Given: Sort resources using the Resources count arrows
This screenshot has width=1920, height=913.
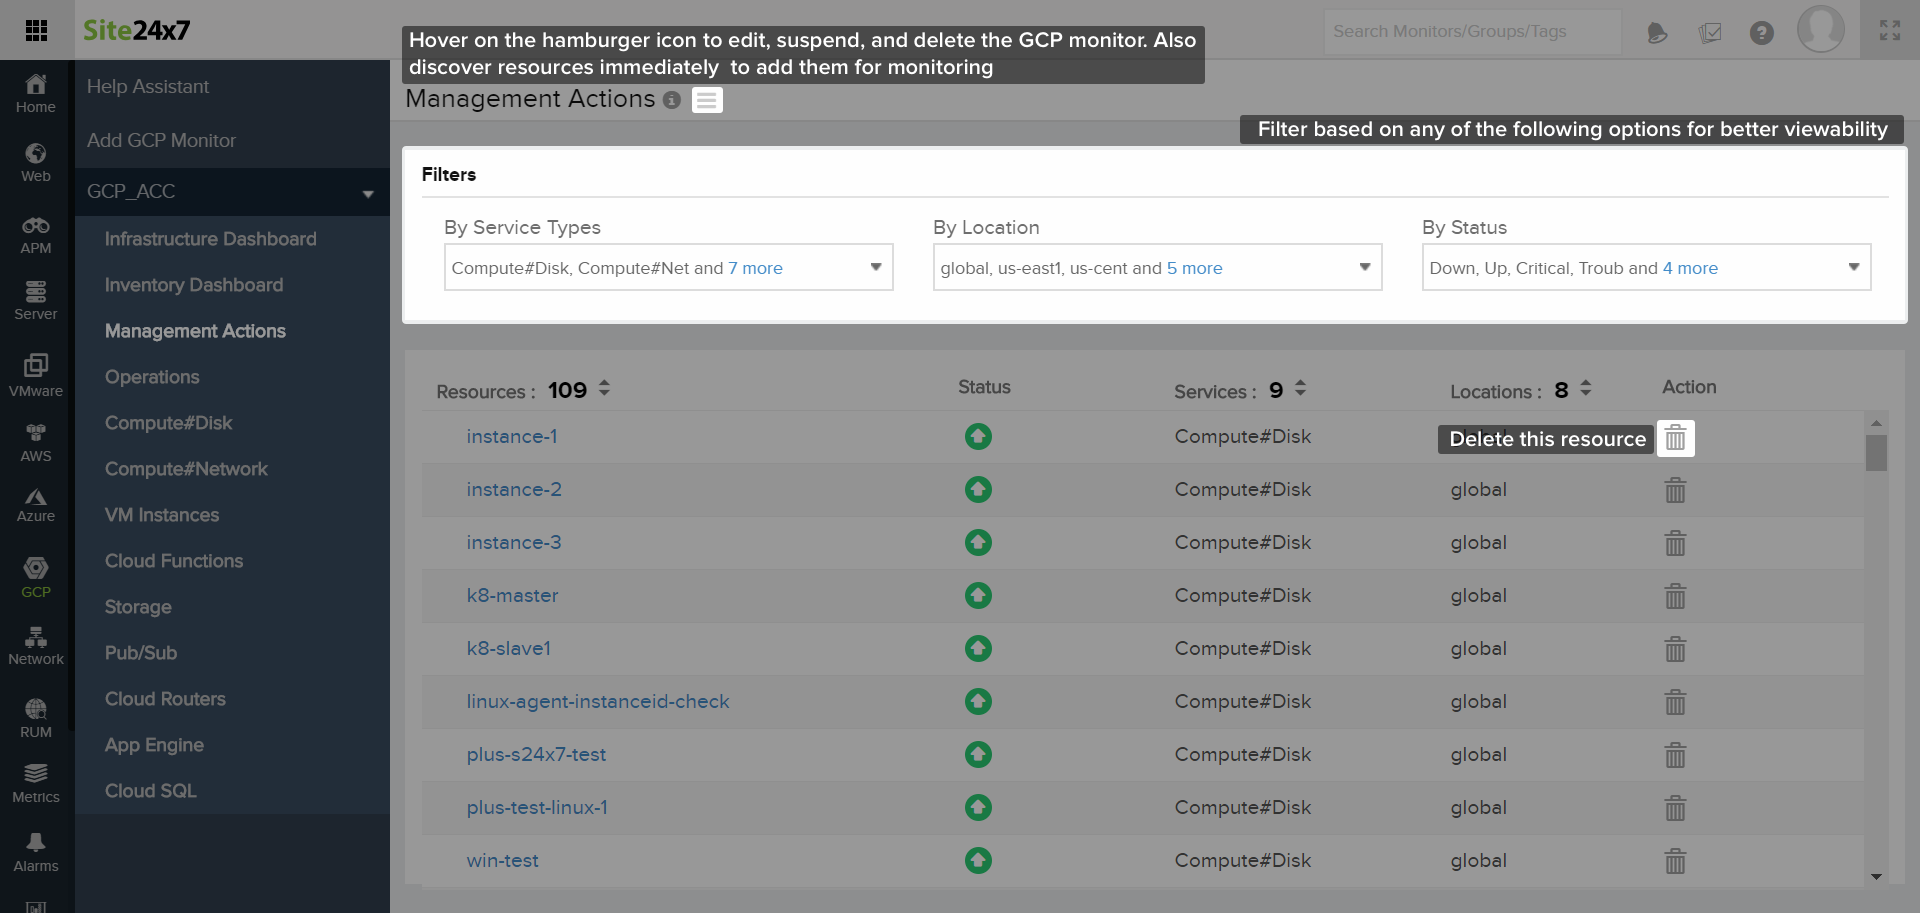Looking at the screenshot, I should (x=604, y=388).
